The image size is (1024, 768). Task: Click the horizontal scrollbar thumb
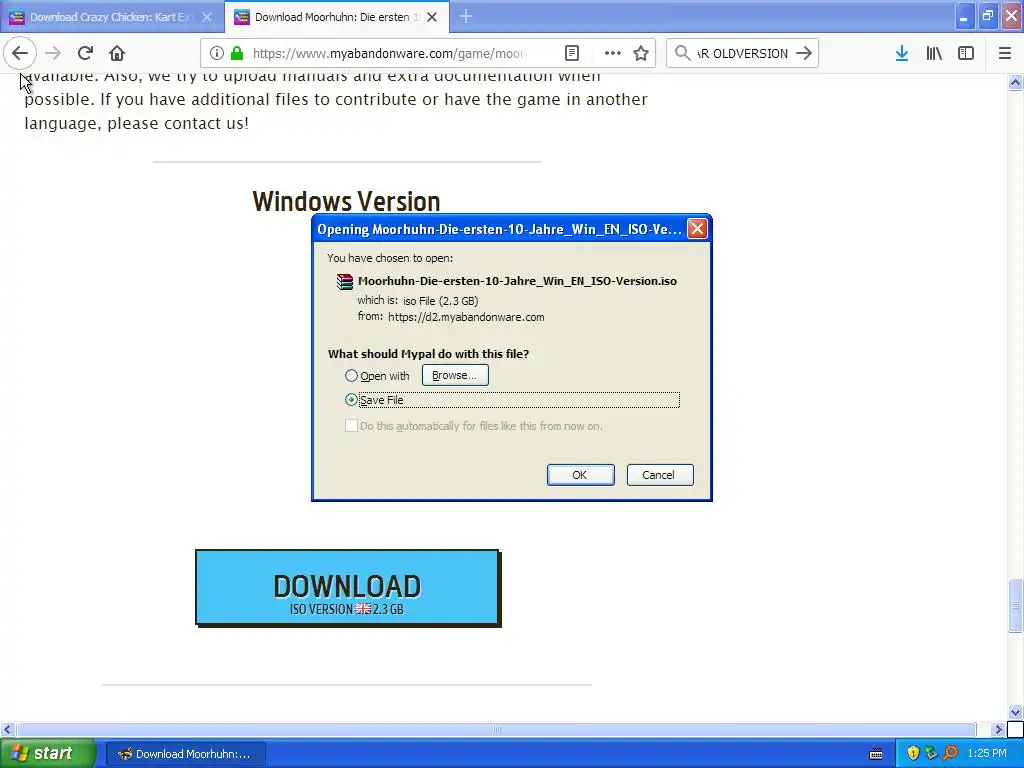(496, 729)
